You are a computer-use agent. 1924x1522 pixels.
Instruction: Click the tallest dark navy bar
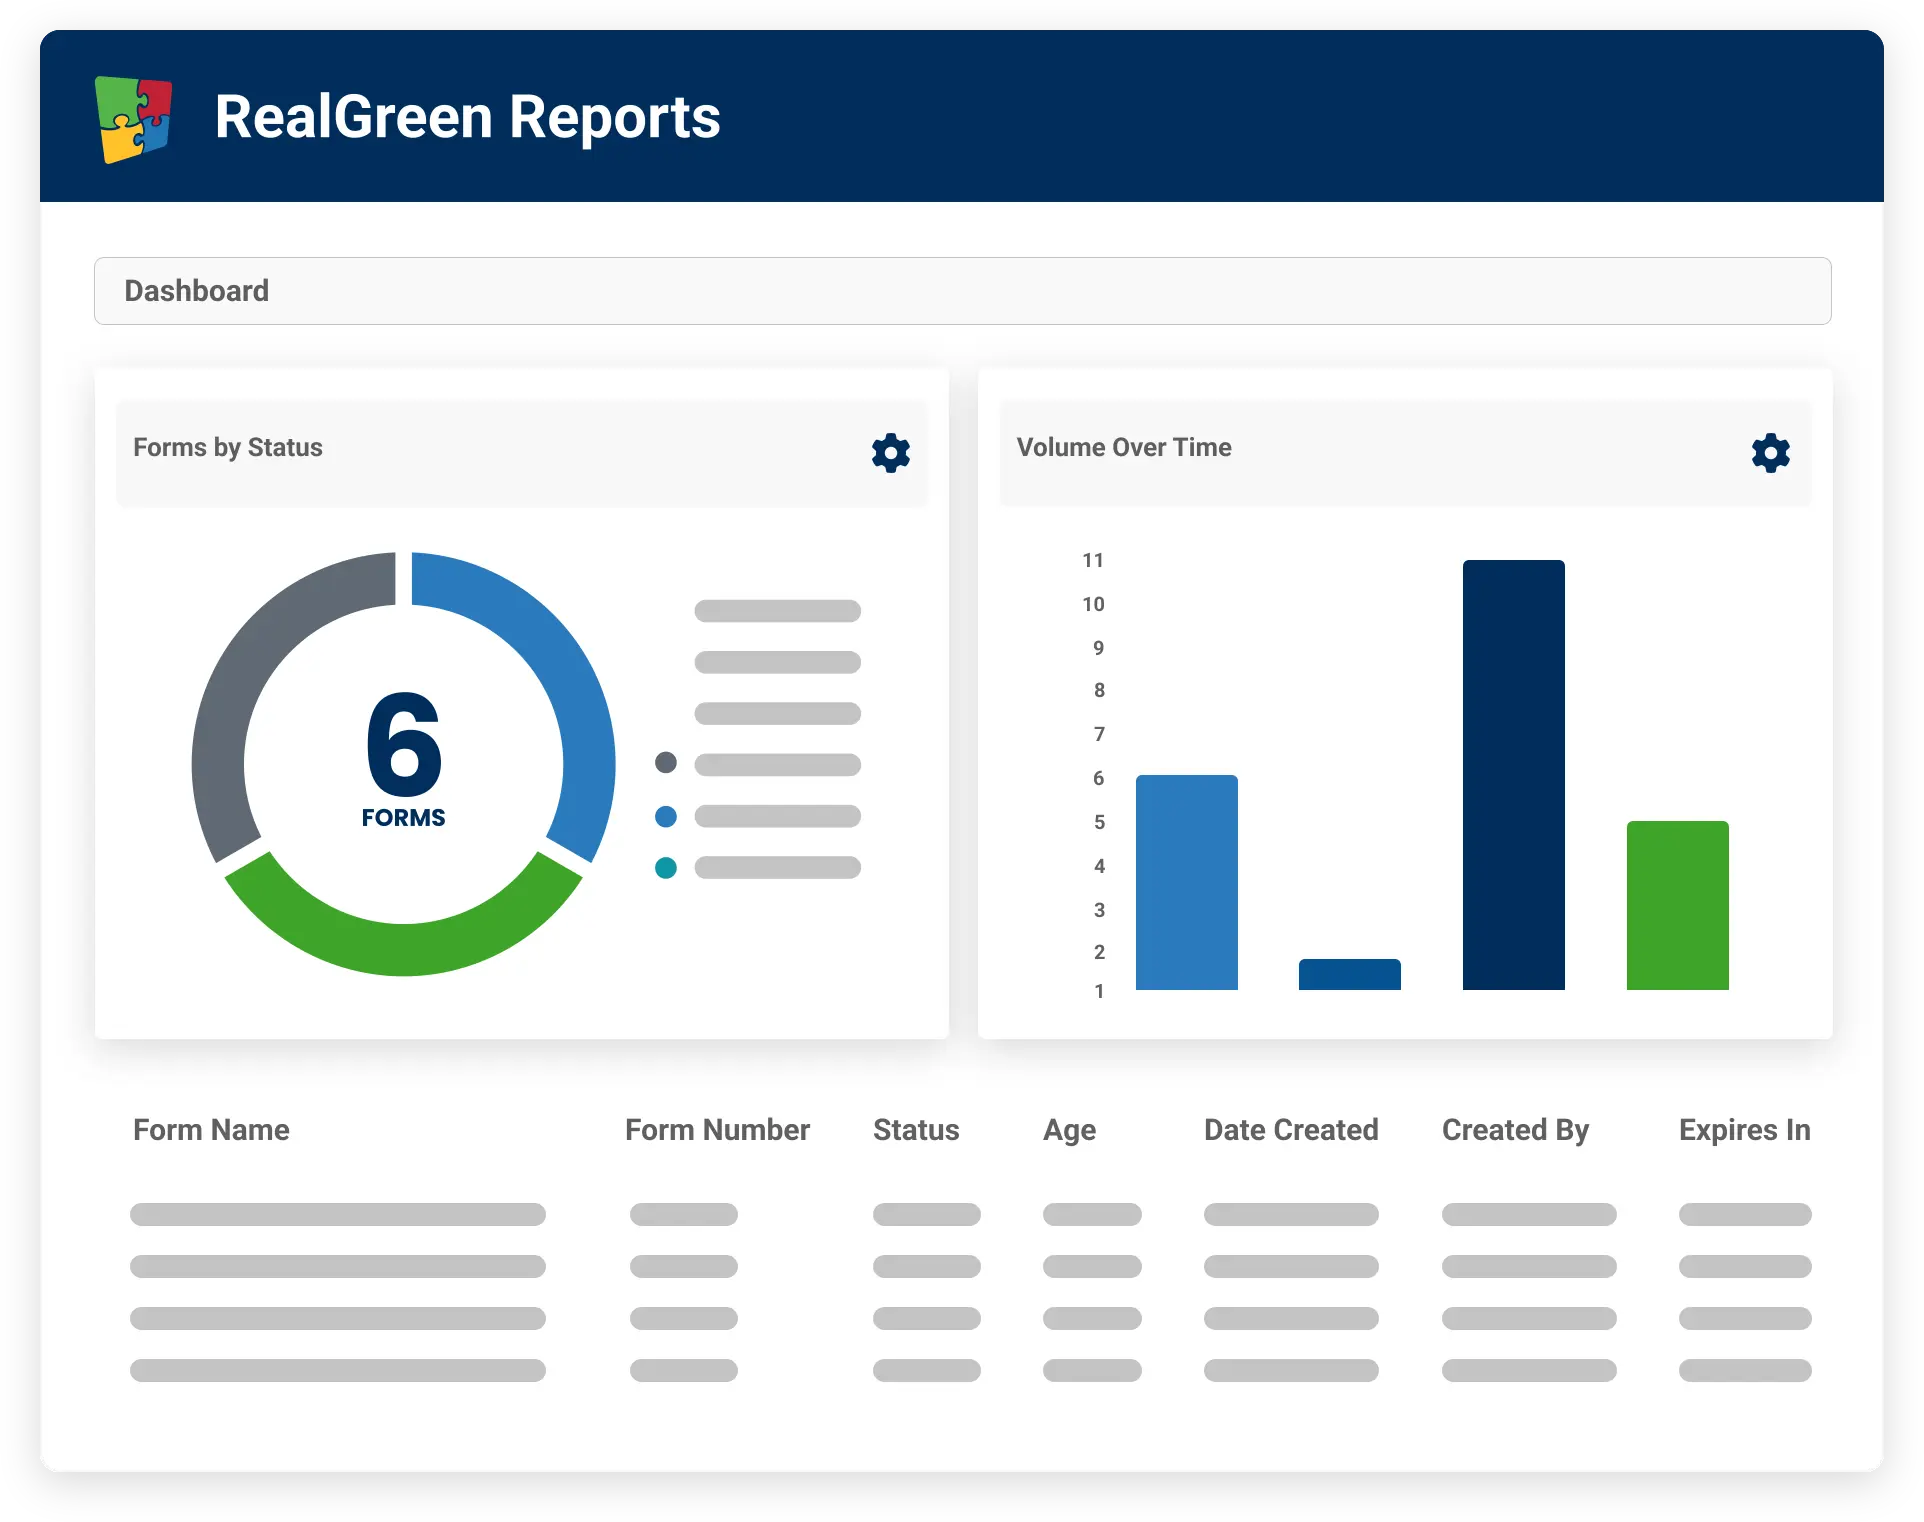click(1513, 775)
